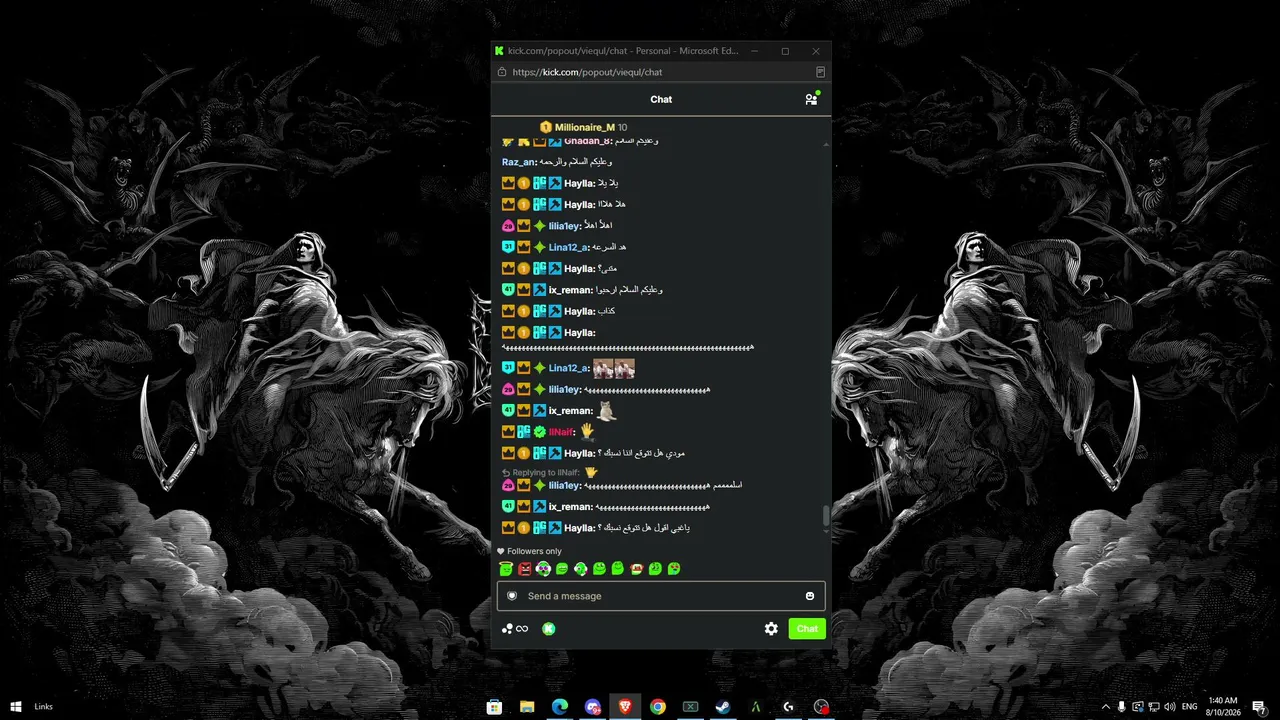This screenshot has width=1280, height=720.
Task: Click the reader icon at address bar end
Action: pos(820,72)
